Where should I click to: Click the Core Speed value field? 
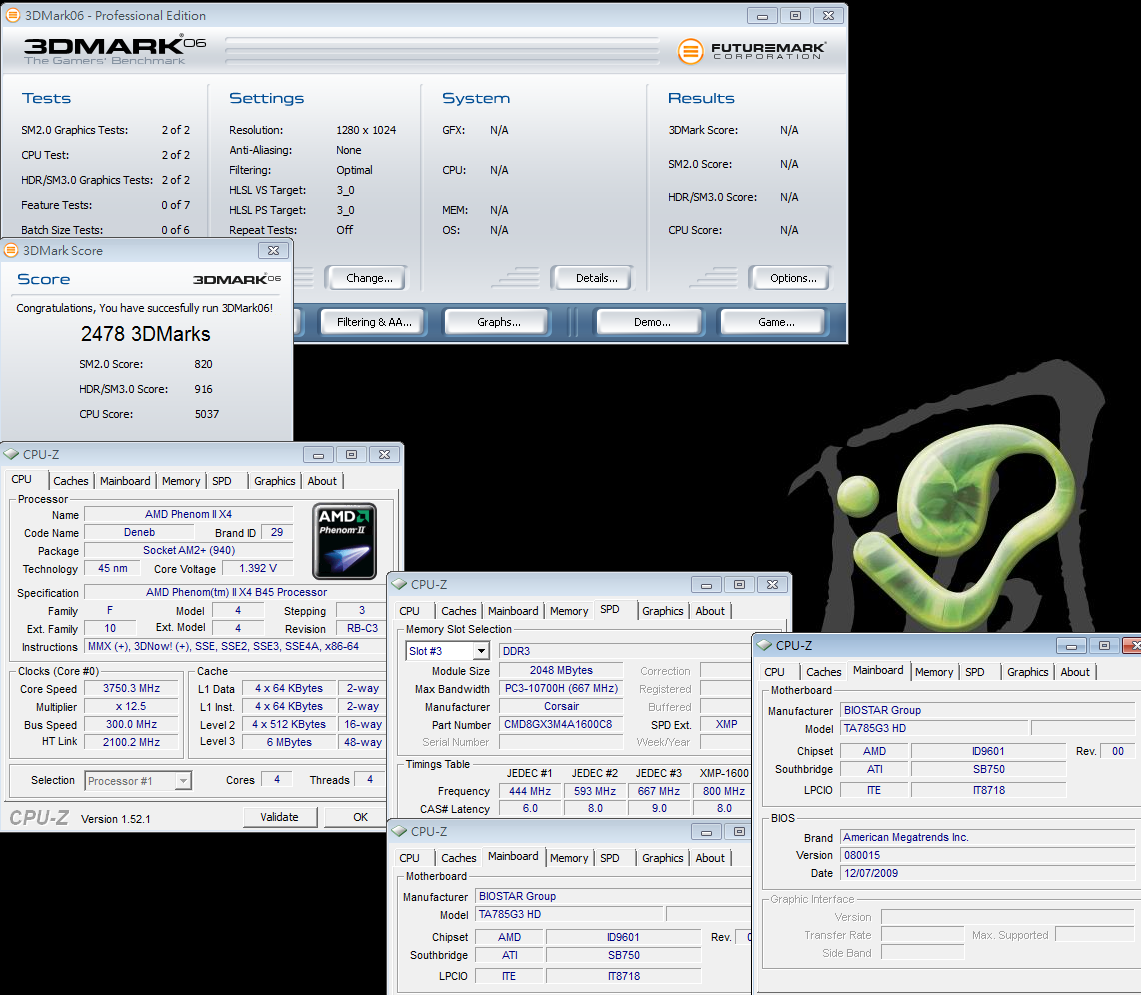(131, 689)
